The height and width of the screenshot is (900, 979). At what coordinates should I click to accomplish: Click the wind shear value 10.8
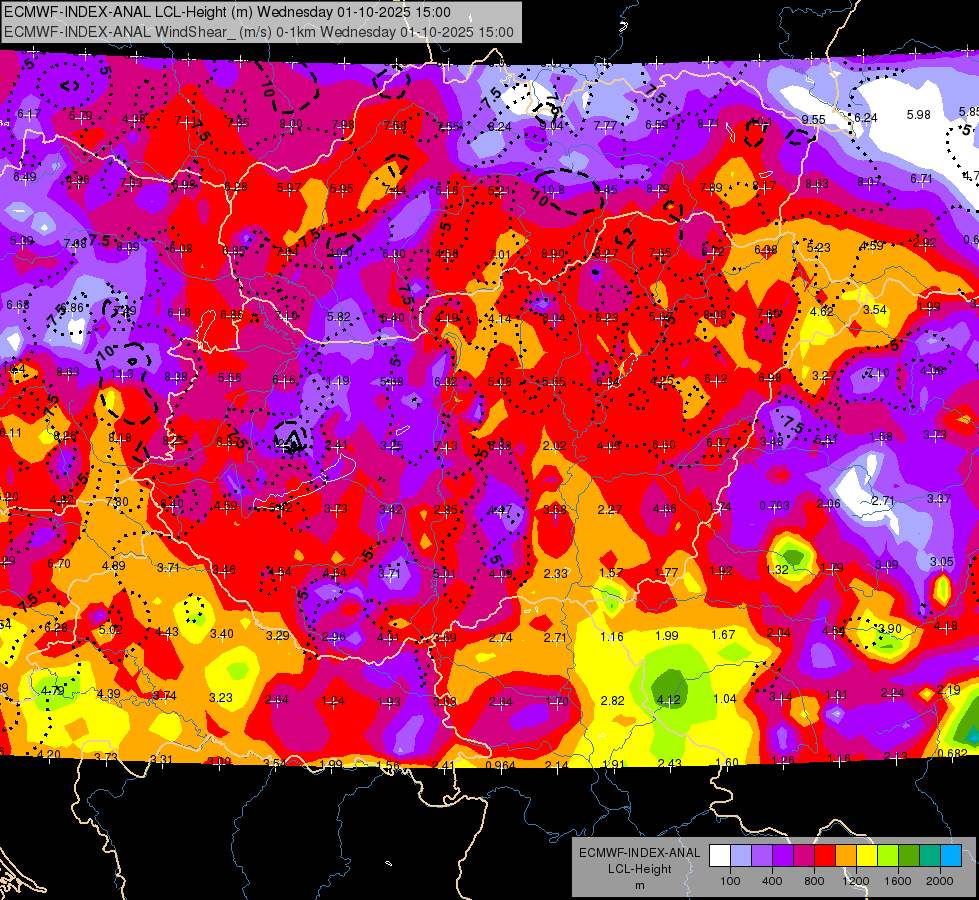tap(553, 189)
